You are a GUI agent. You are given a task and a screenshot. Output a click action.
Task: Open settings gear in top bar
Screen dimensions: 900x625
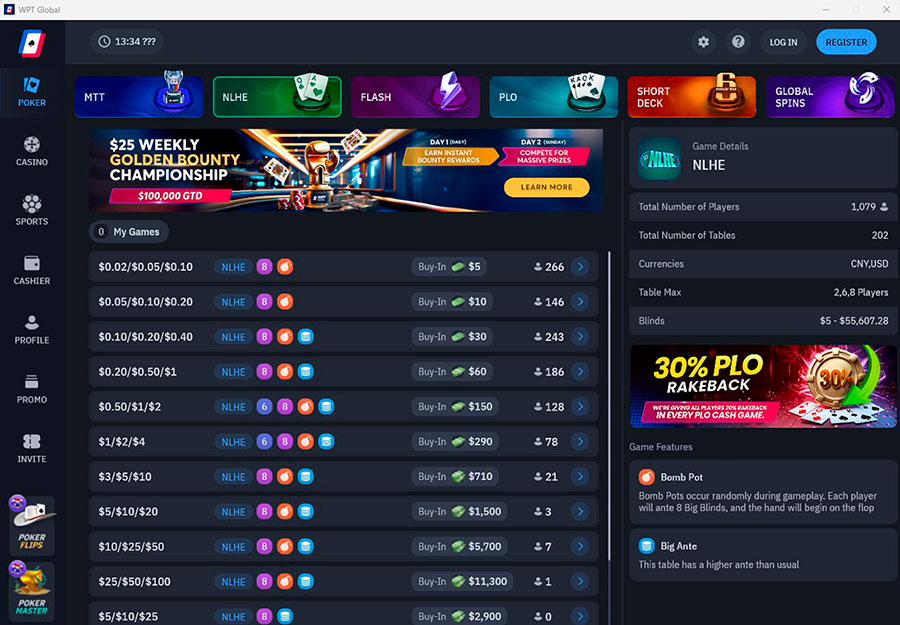pyautogui.click(x=703, y=42)
